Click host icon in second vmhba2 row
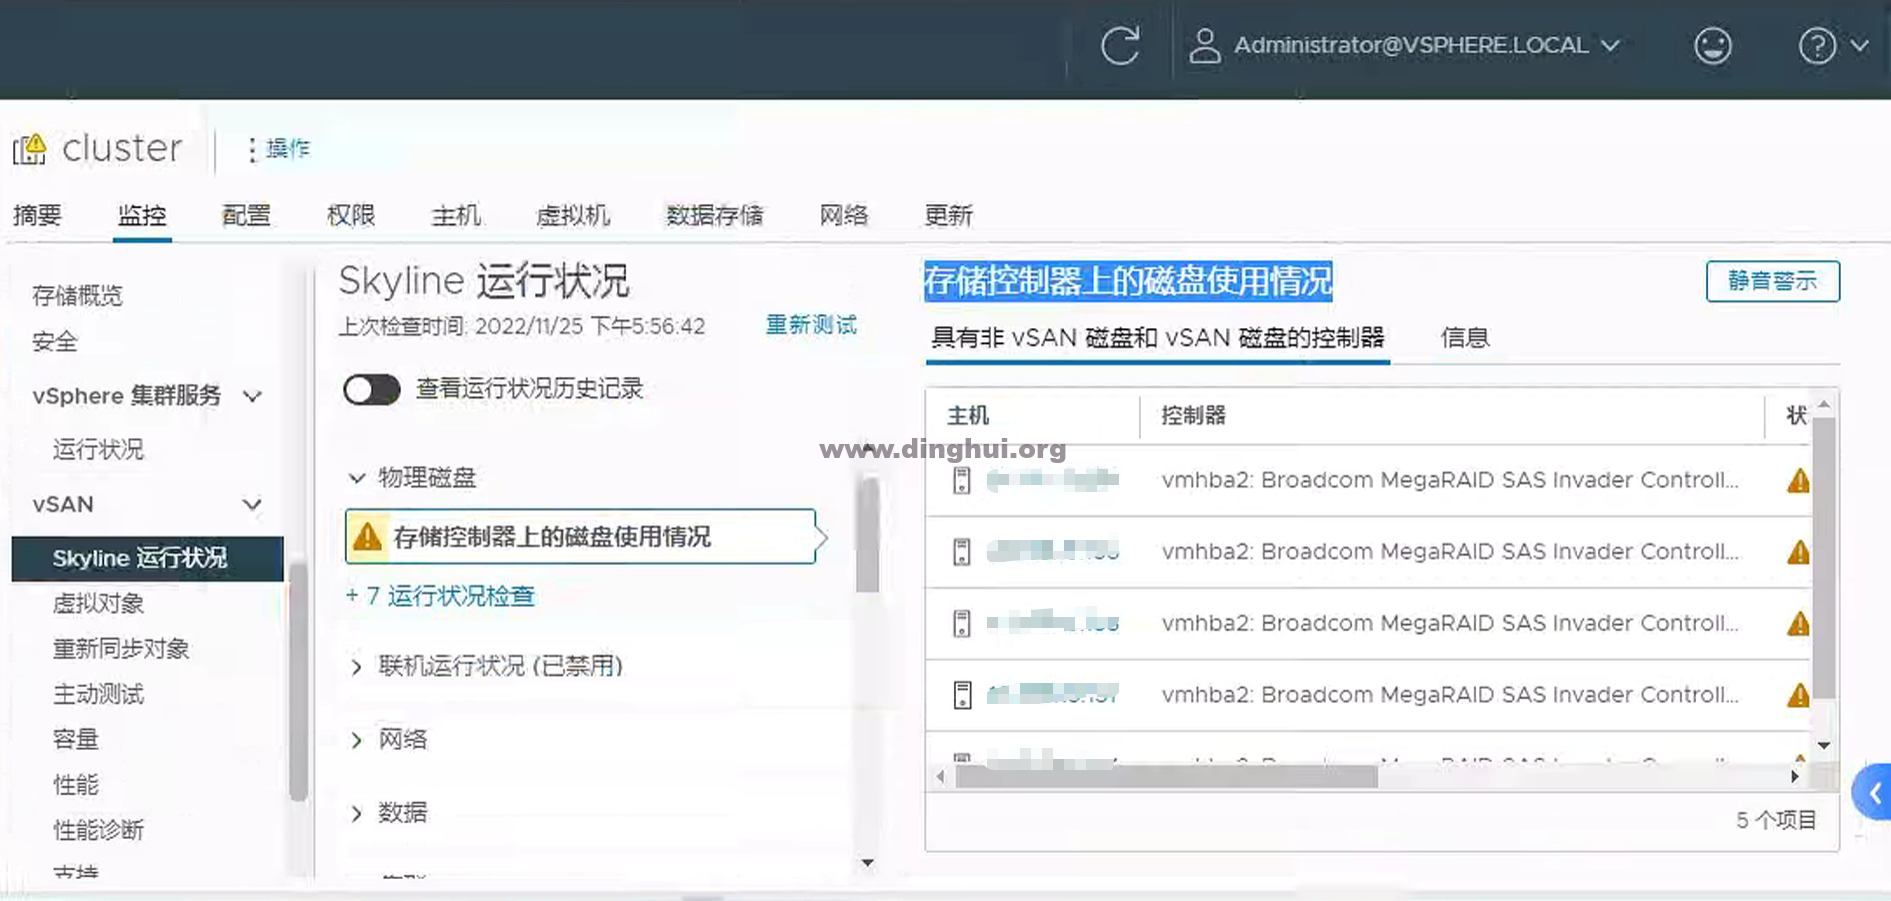This screenshot has width=1891, height=901. (961, 552)
